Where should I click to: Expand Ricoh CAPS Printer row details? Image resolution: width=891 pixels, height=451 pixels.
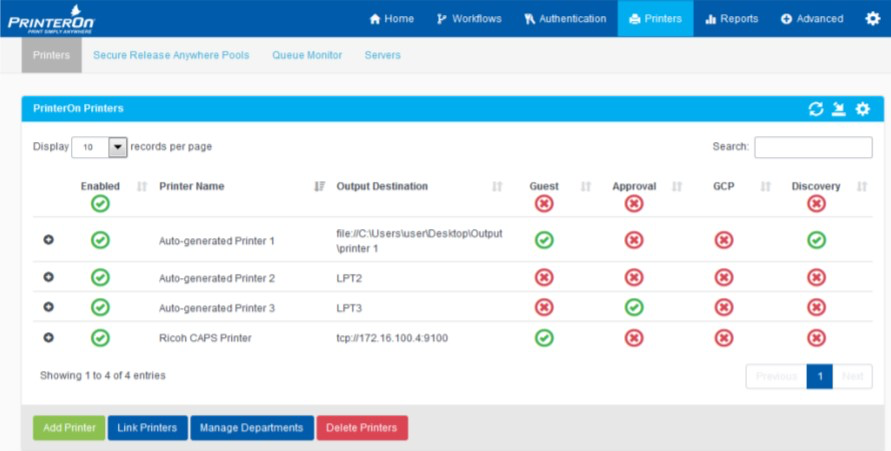click(x=48, y=337)
